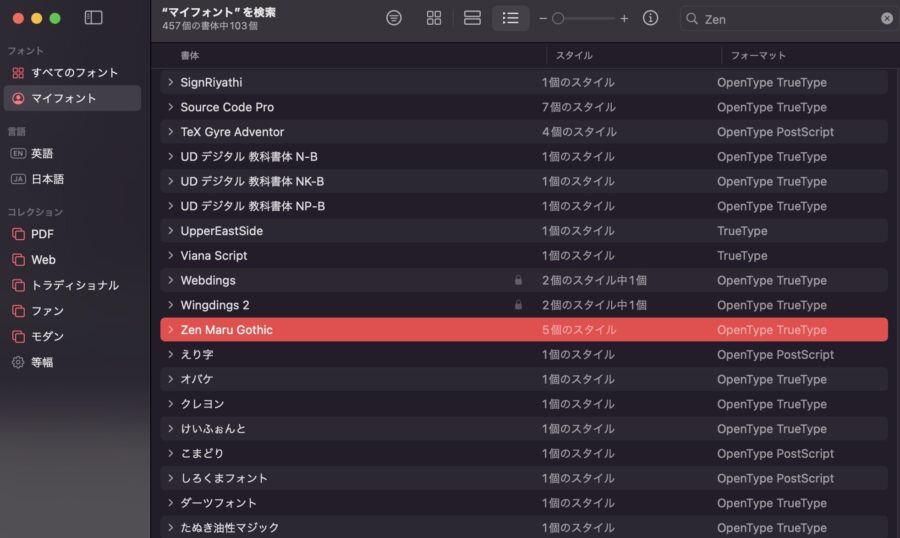Select the オバケ font row
Viewport: 900px width, 538px height.
pyautogui.click(x=524, y=379)
